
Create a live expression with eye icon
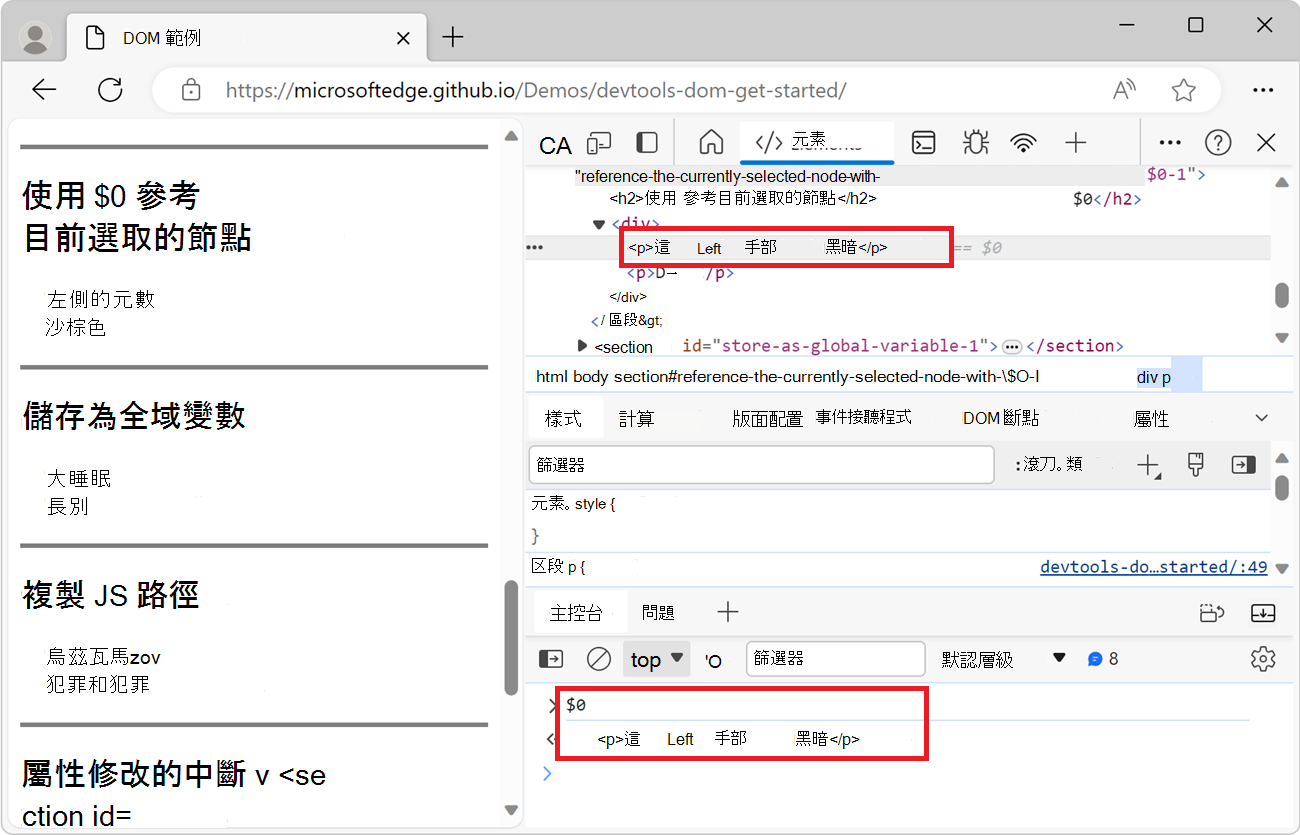pyautogui.click(x=713, y=661)
